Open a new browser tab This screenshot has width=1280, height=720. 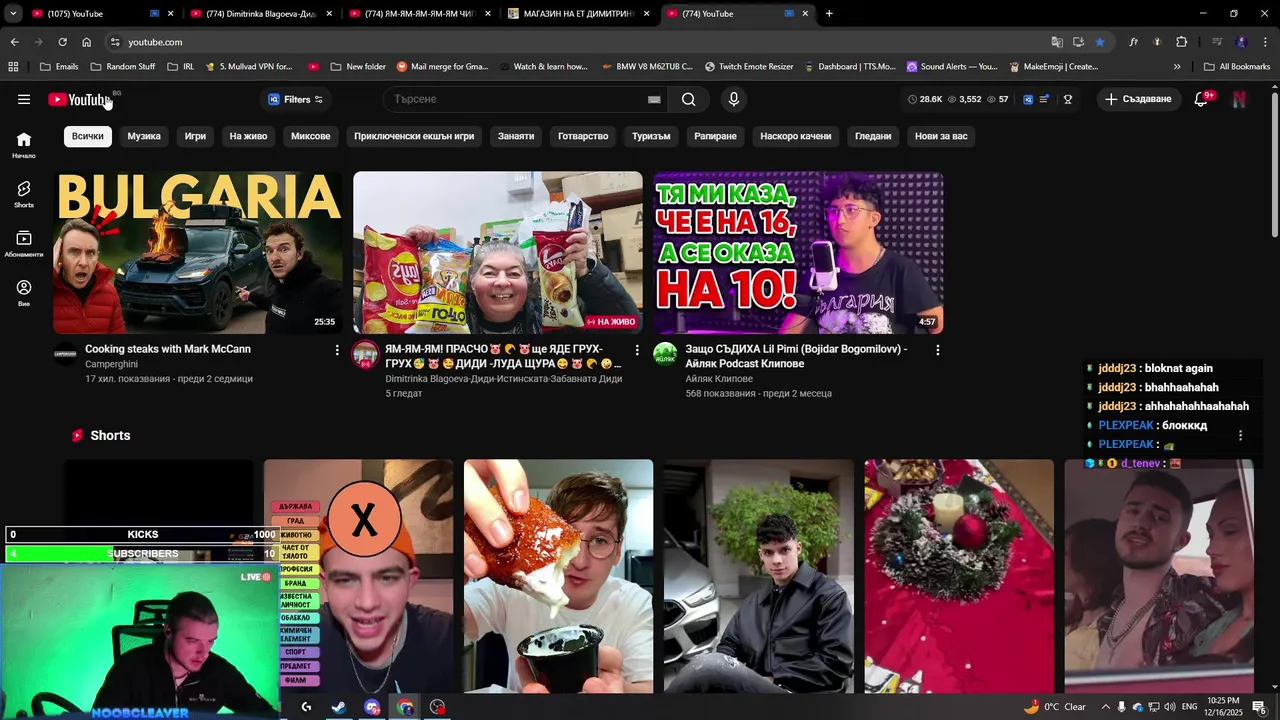829,14
